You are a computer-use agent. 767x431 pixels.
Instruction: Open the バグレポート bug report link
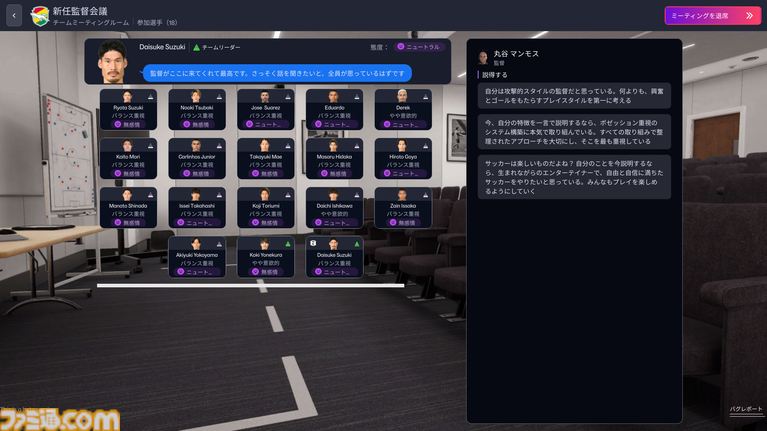point(746,409)
